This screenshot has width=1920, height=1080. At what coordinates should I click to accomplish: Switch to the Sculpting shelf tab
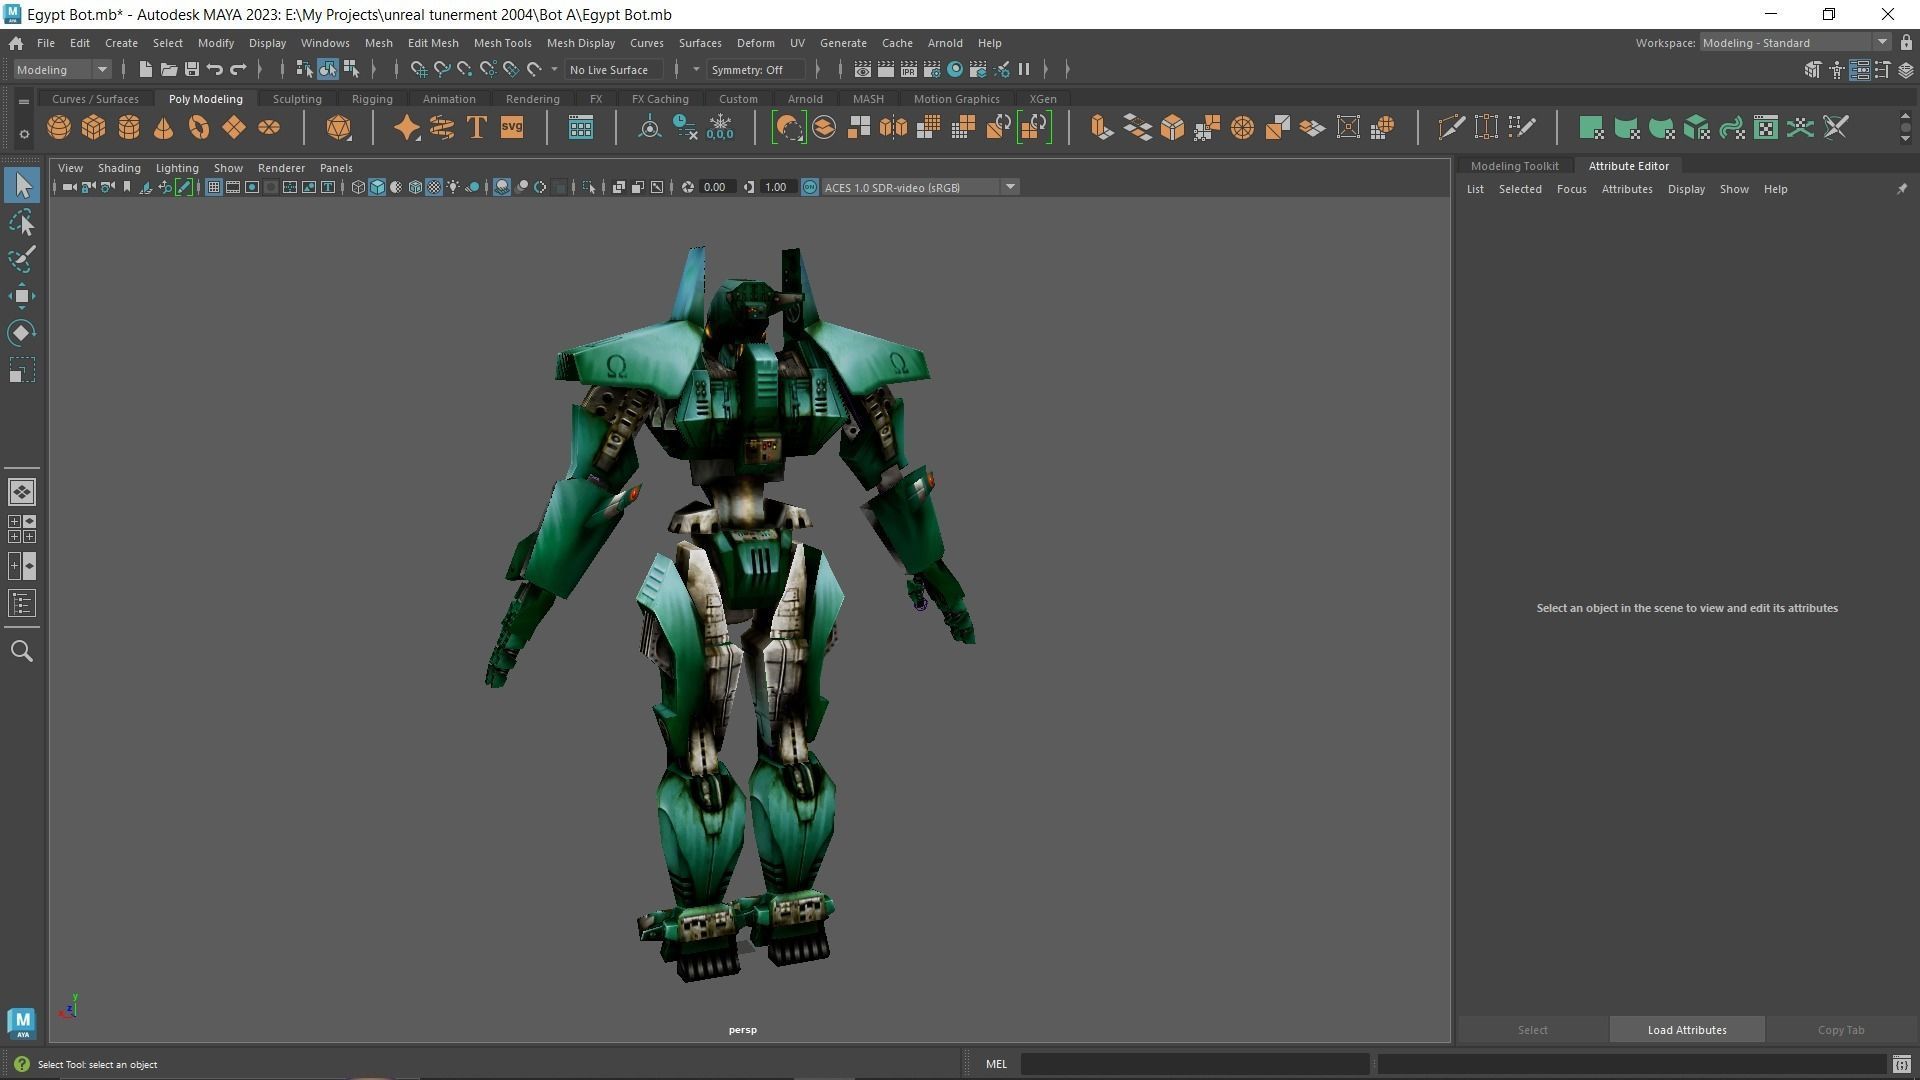click(x=297, y=99)
